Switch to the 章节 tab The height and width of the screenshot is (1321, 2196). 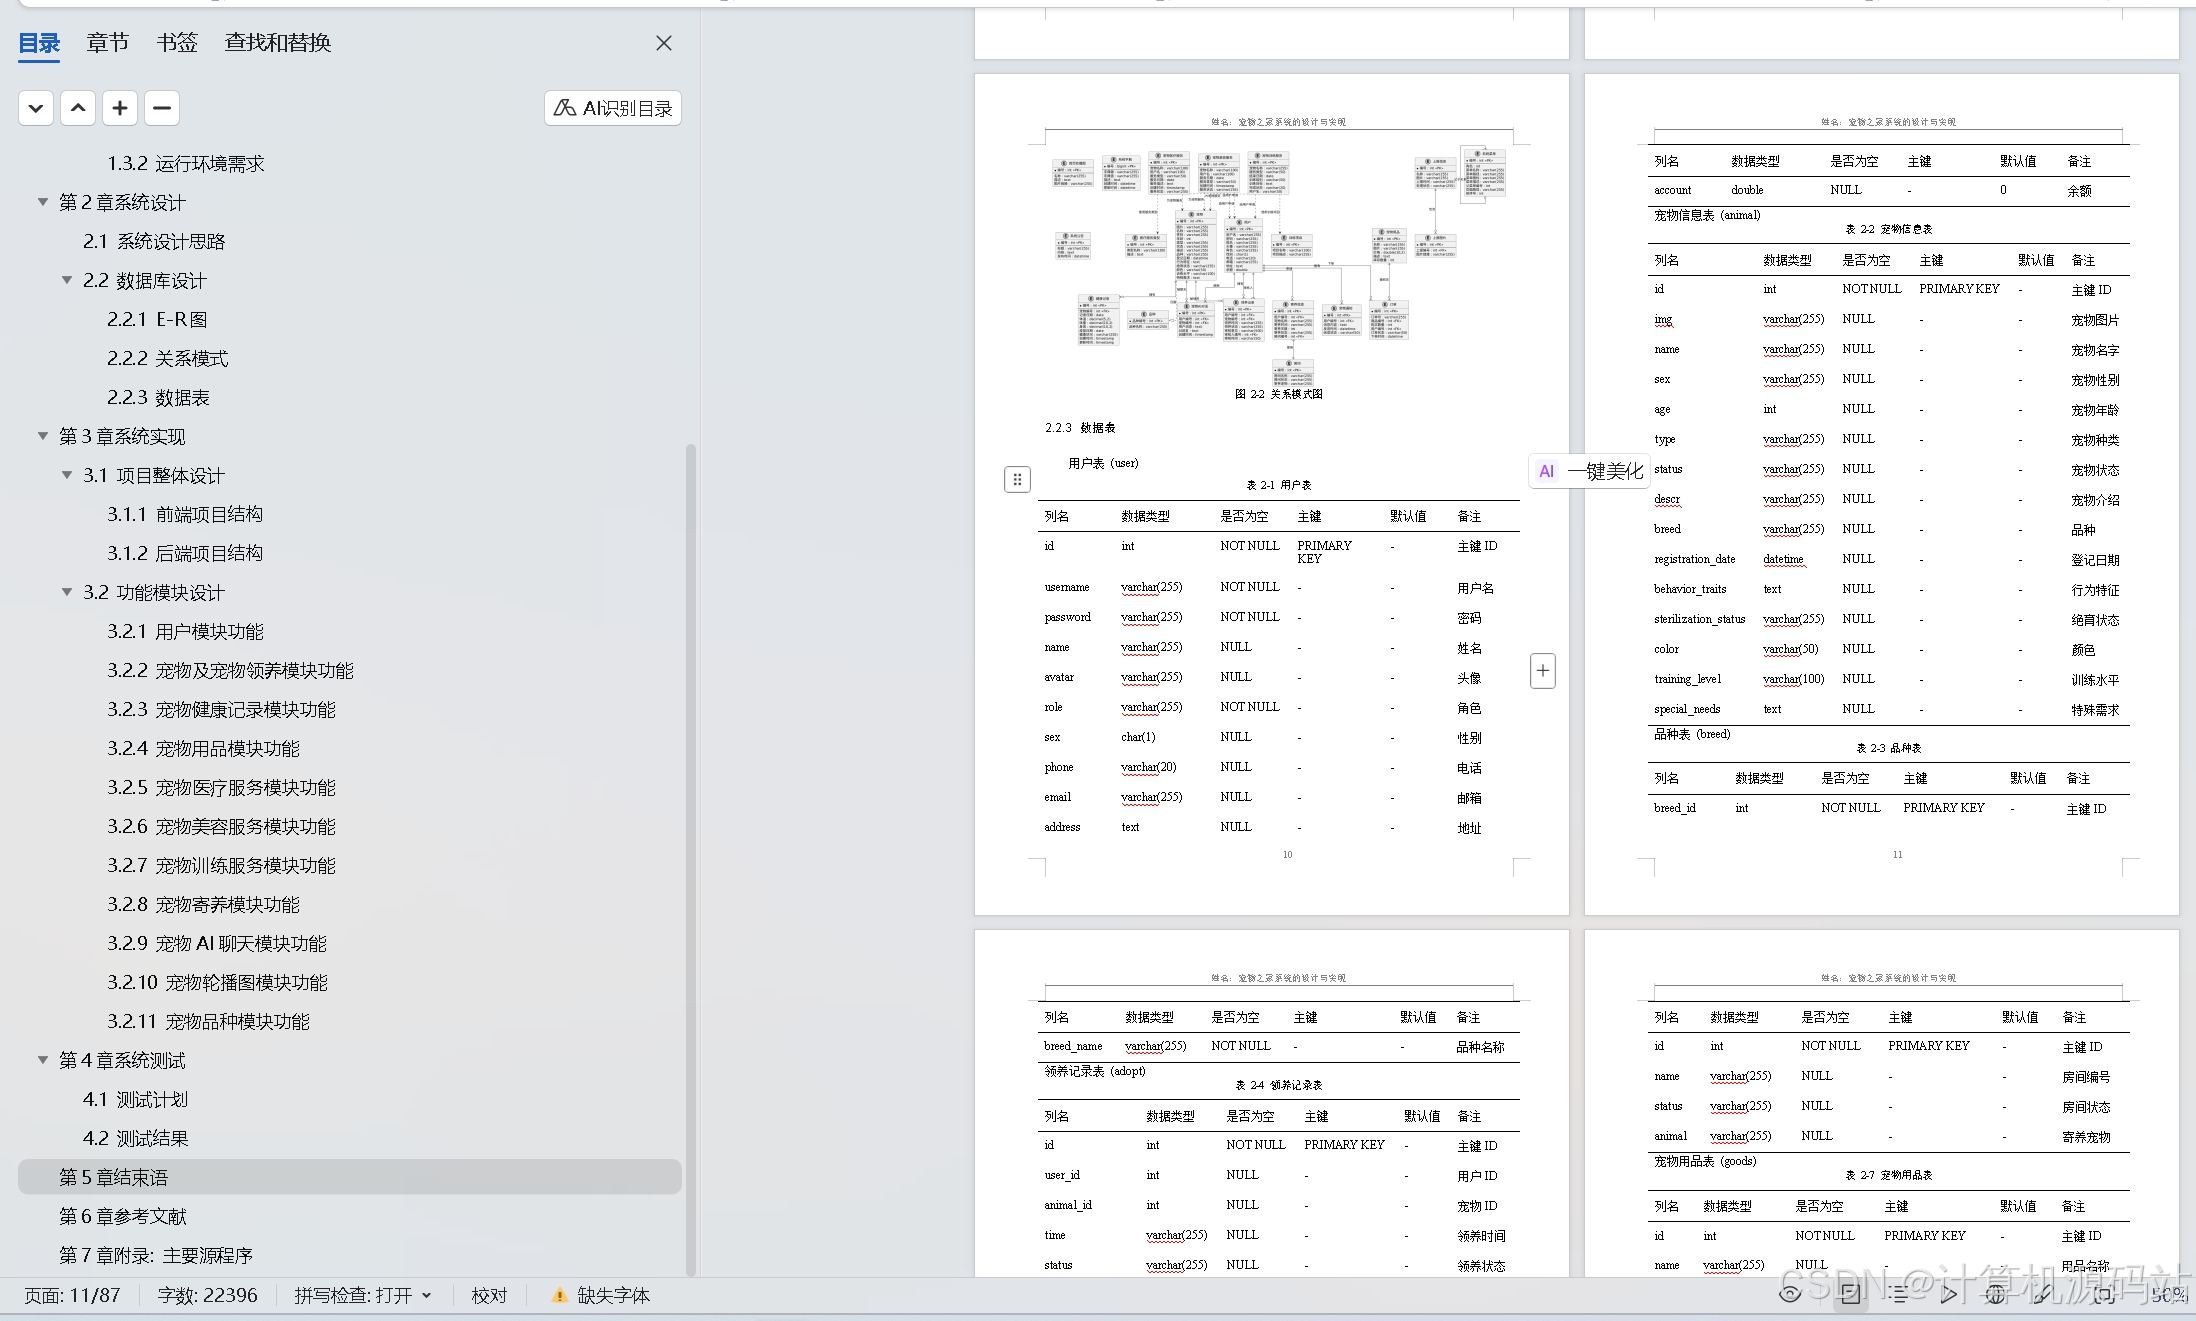pyautogui.click(x=108, y=43)
